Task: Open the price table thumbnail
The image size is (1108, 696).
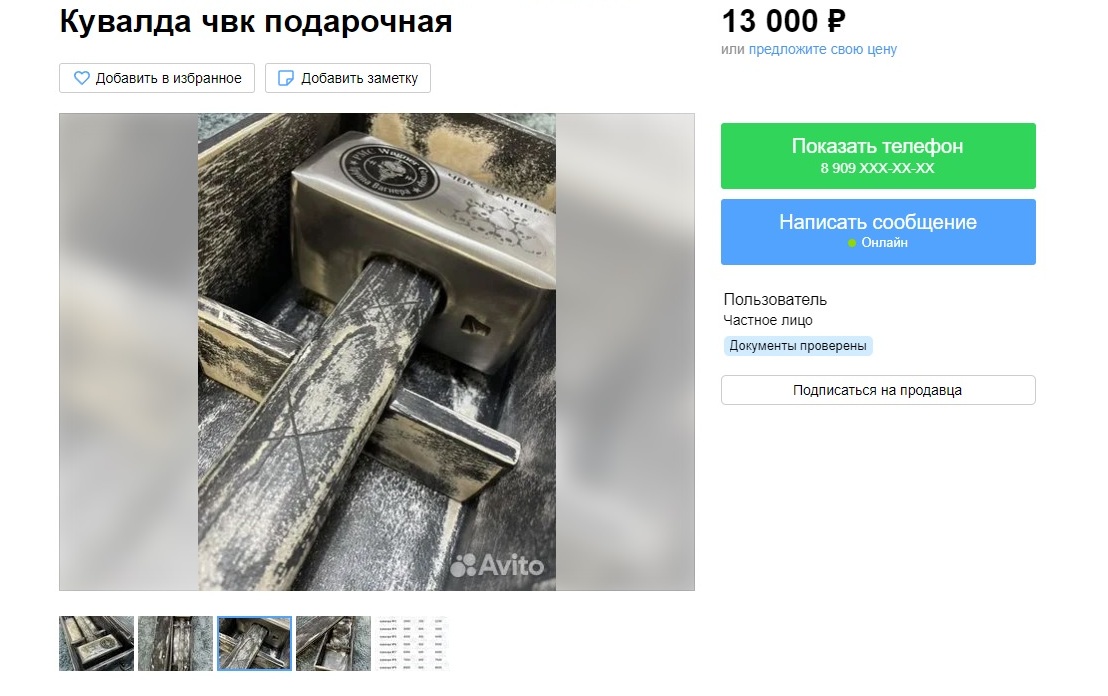Action: point(413,643)
